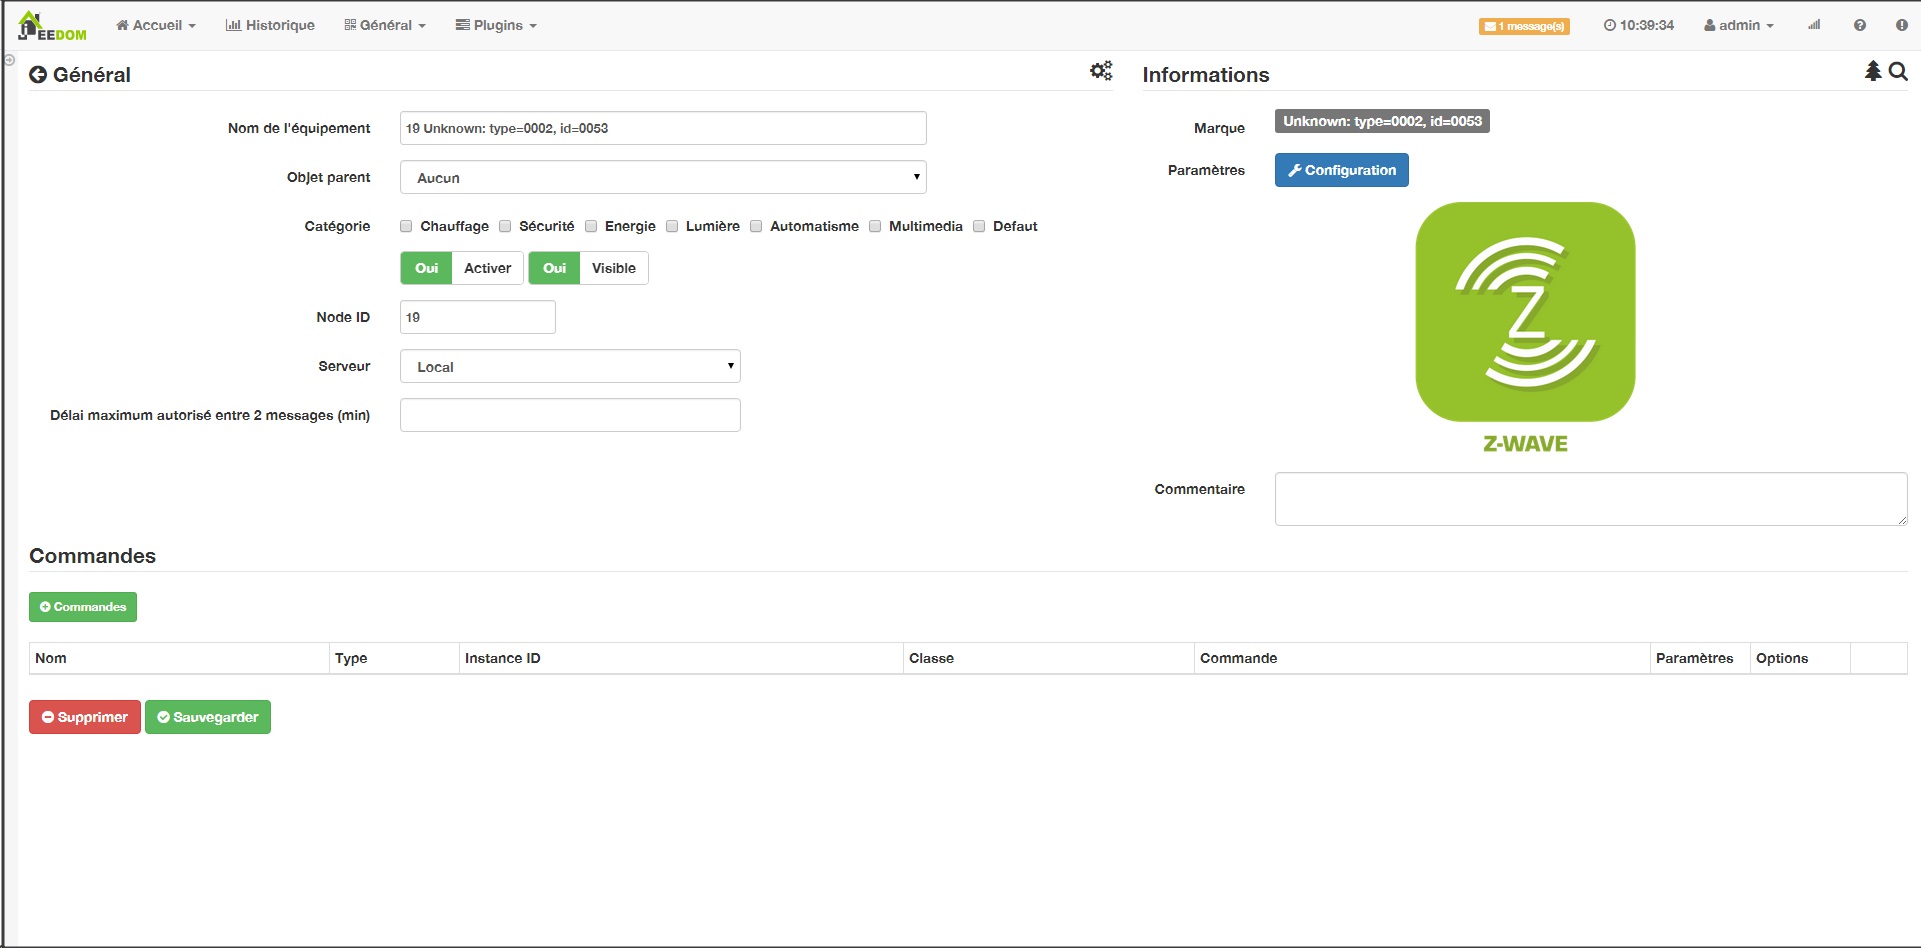Click the magnifier icon in Informations
Screen dimensions: 1921x948
click(1898, 71)
